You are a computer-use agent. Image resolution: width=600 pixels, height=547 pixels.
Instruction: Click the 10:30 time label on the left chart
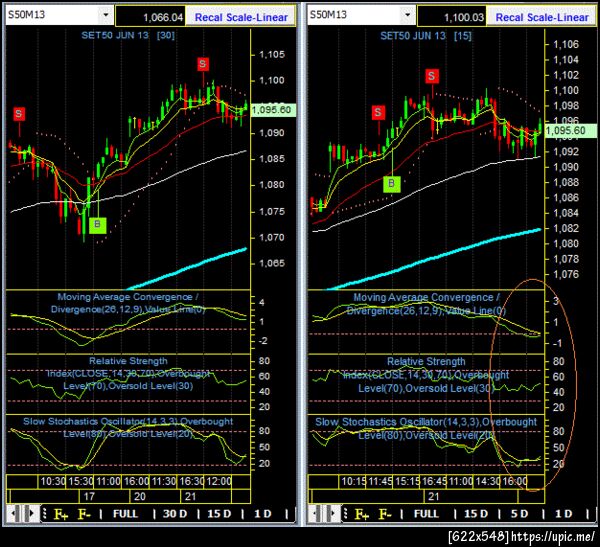tap(53, 481)
